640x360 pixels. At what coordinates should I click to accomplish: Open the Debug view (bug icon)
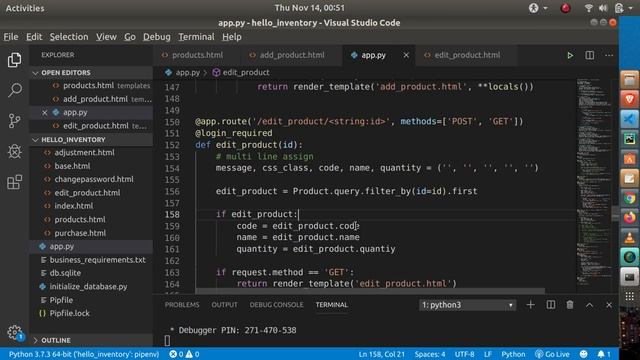15,151
